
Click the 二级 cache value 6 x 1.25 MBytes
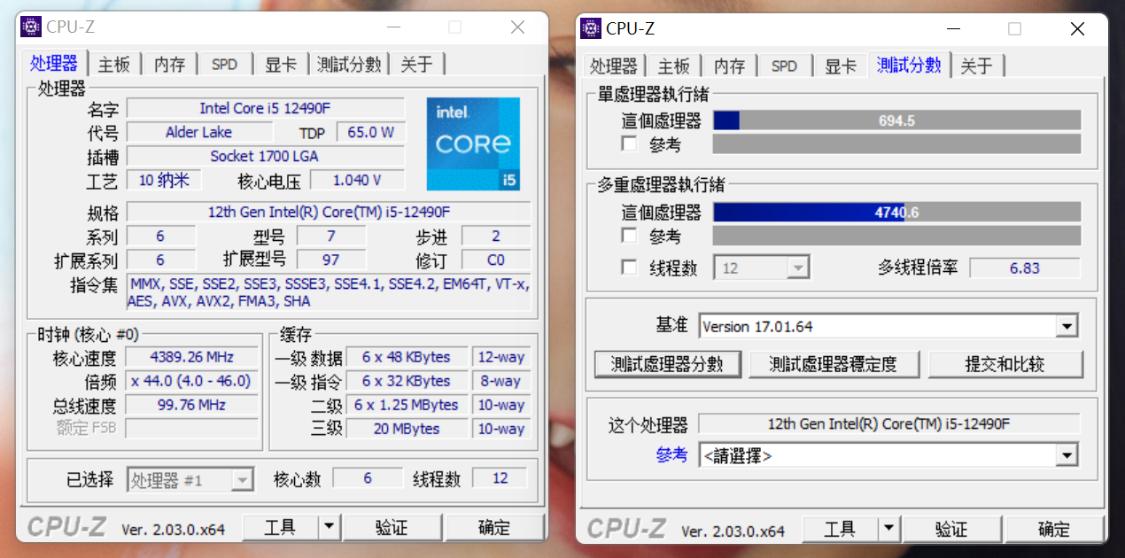click(406, 405)
